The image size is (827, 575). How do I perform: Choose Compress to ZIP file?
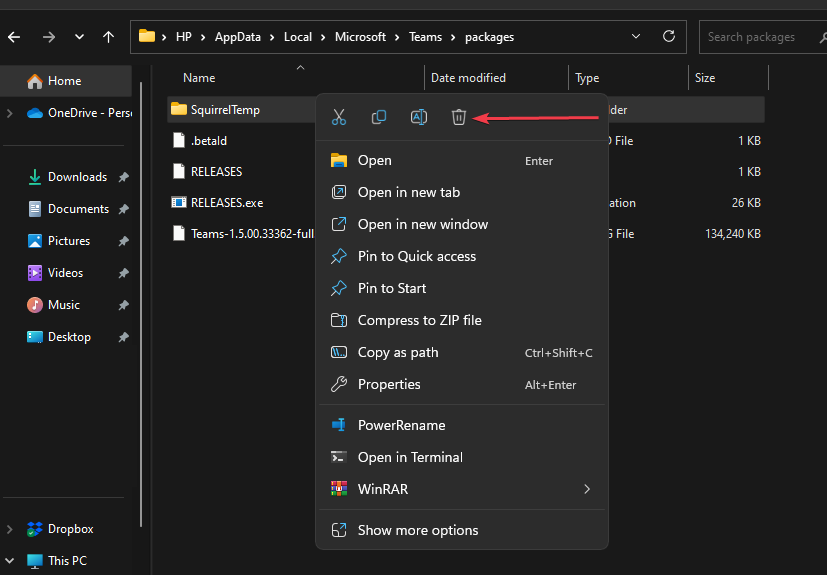pos(461,320)
